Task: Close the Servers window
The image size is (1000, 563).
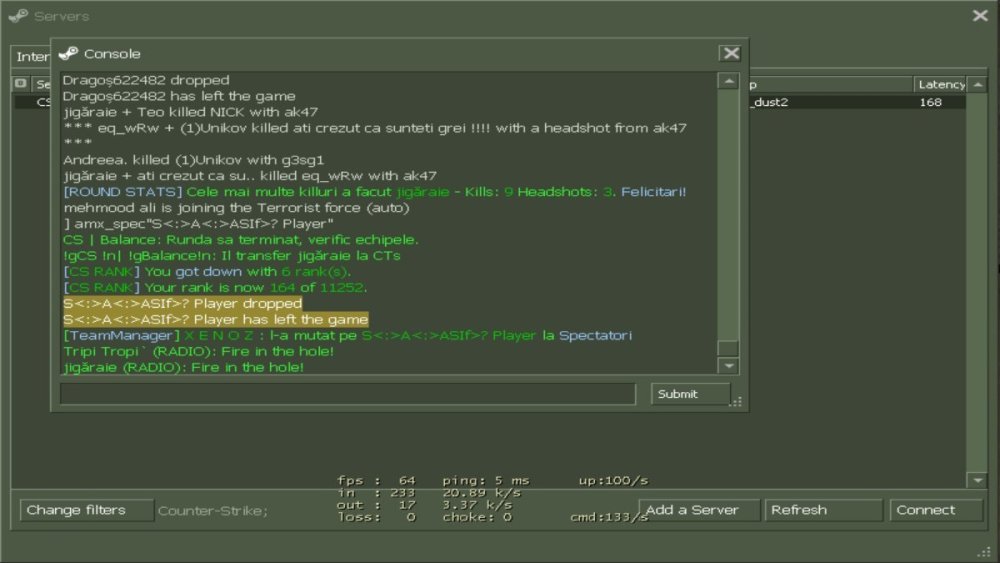Action: click(x=980, y=15)
